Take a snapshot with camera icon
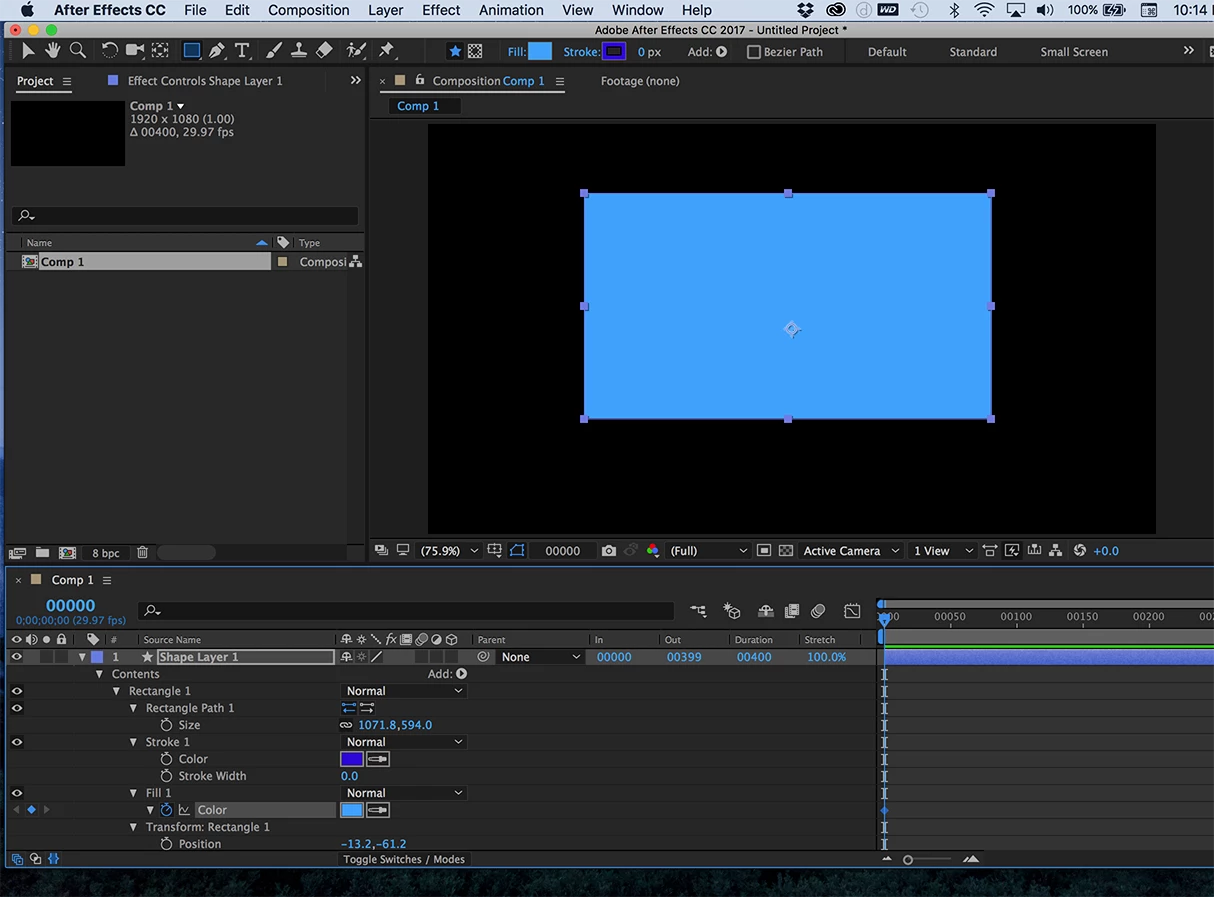This screenshot has width=1214, height=897. (609, 551)
